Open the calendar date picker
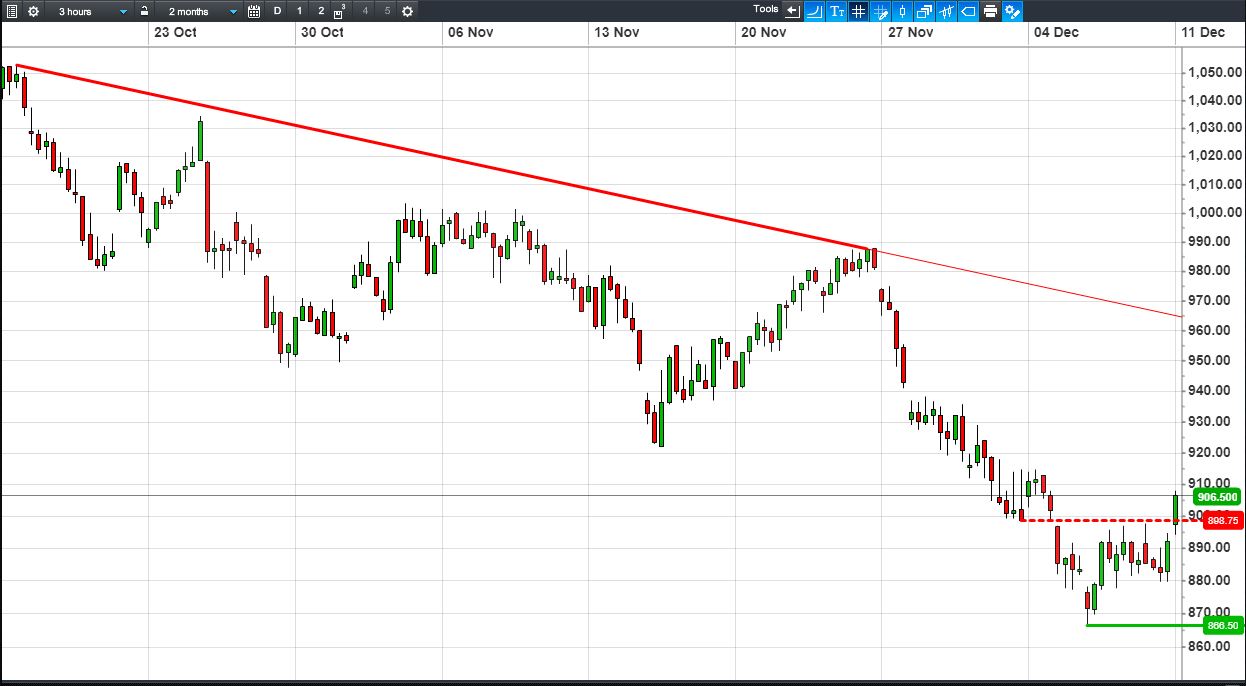 pos(254,11)
